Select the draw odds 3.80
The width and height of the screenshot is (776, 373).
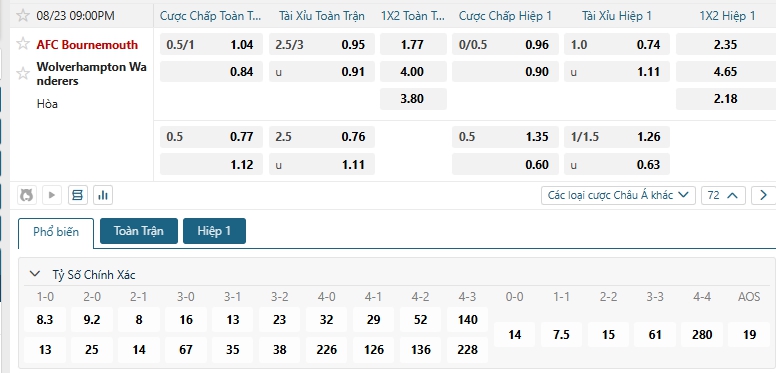(x=413, y=99)
